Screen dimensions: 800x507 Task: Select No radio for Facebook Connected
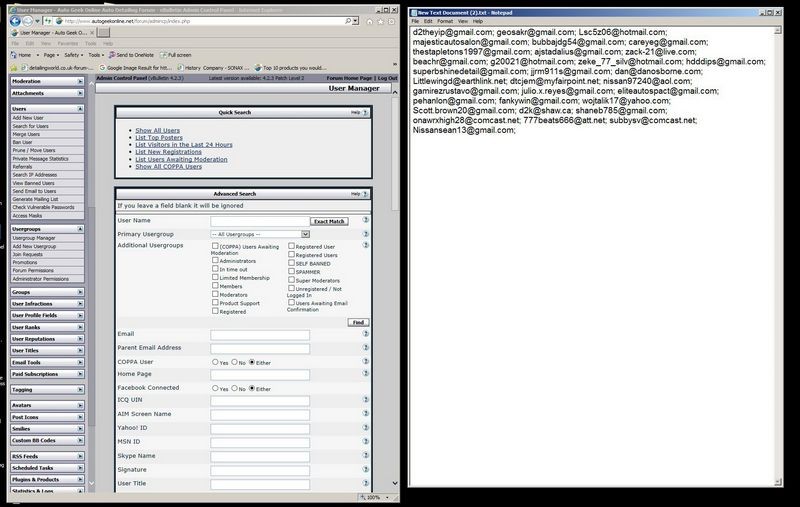234,388
